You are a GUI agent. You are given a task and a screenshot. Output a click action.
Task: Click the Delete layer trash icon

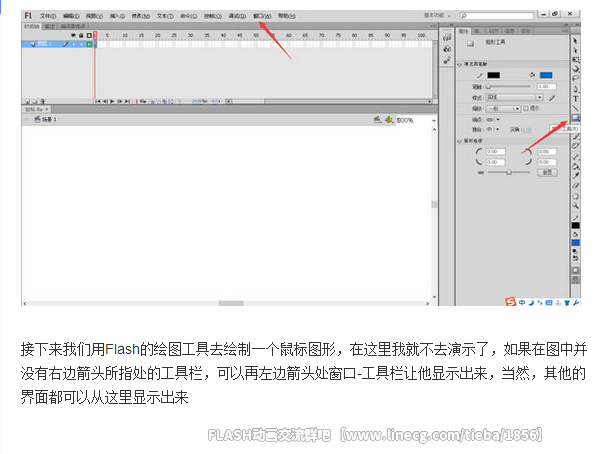pos(43,102)
